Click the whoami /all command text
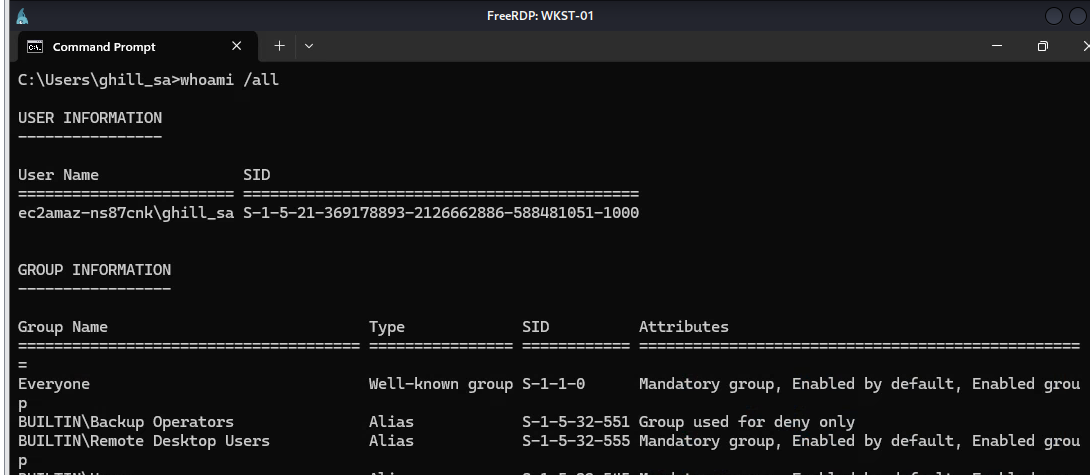The width and height of the screenshot is (1090, 475). 229,80
